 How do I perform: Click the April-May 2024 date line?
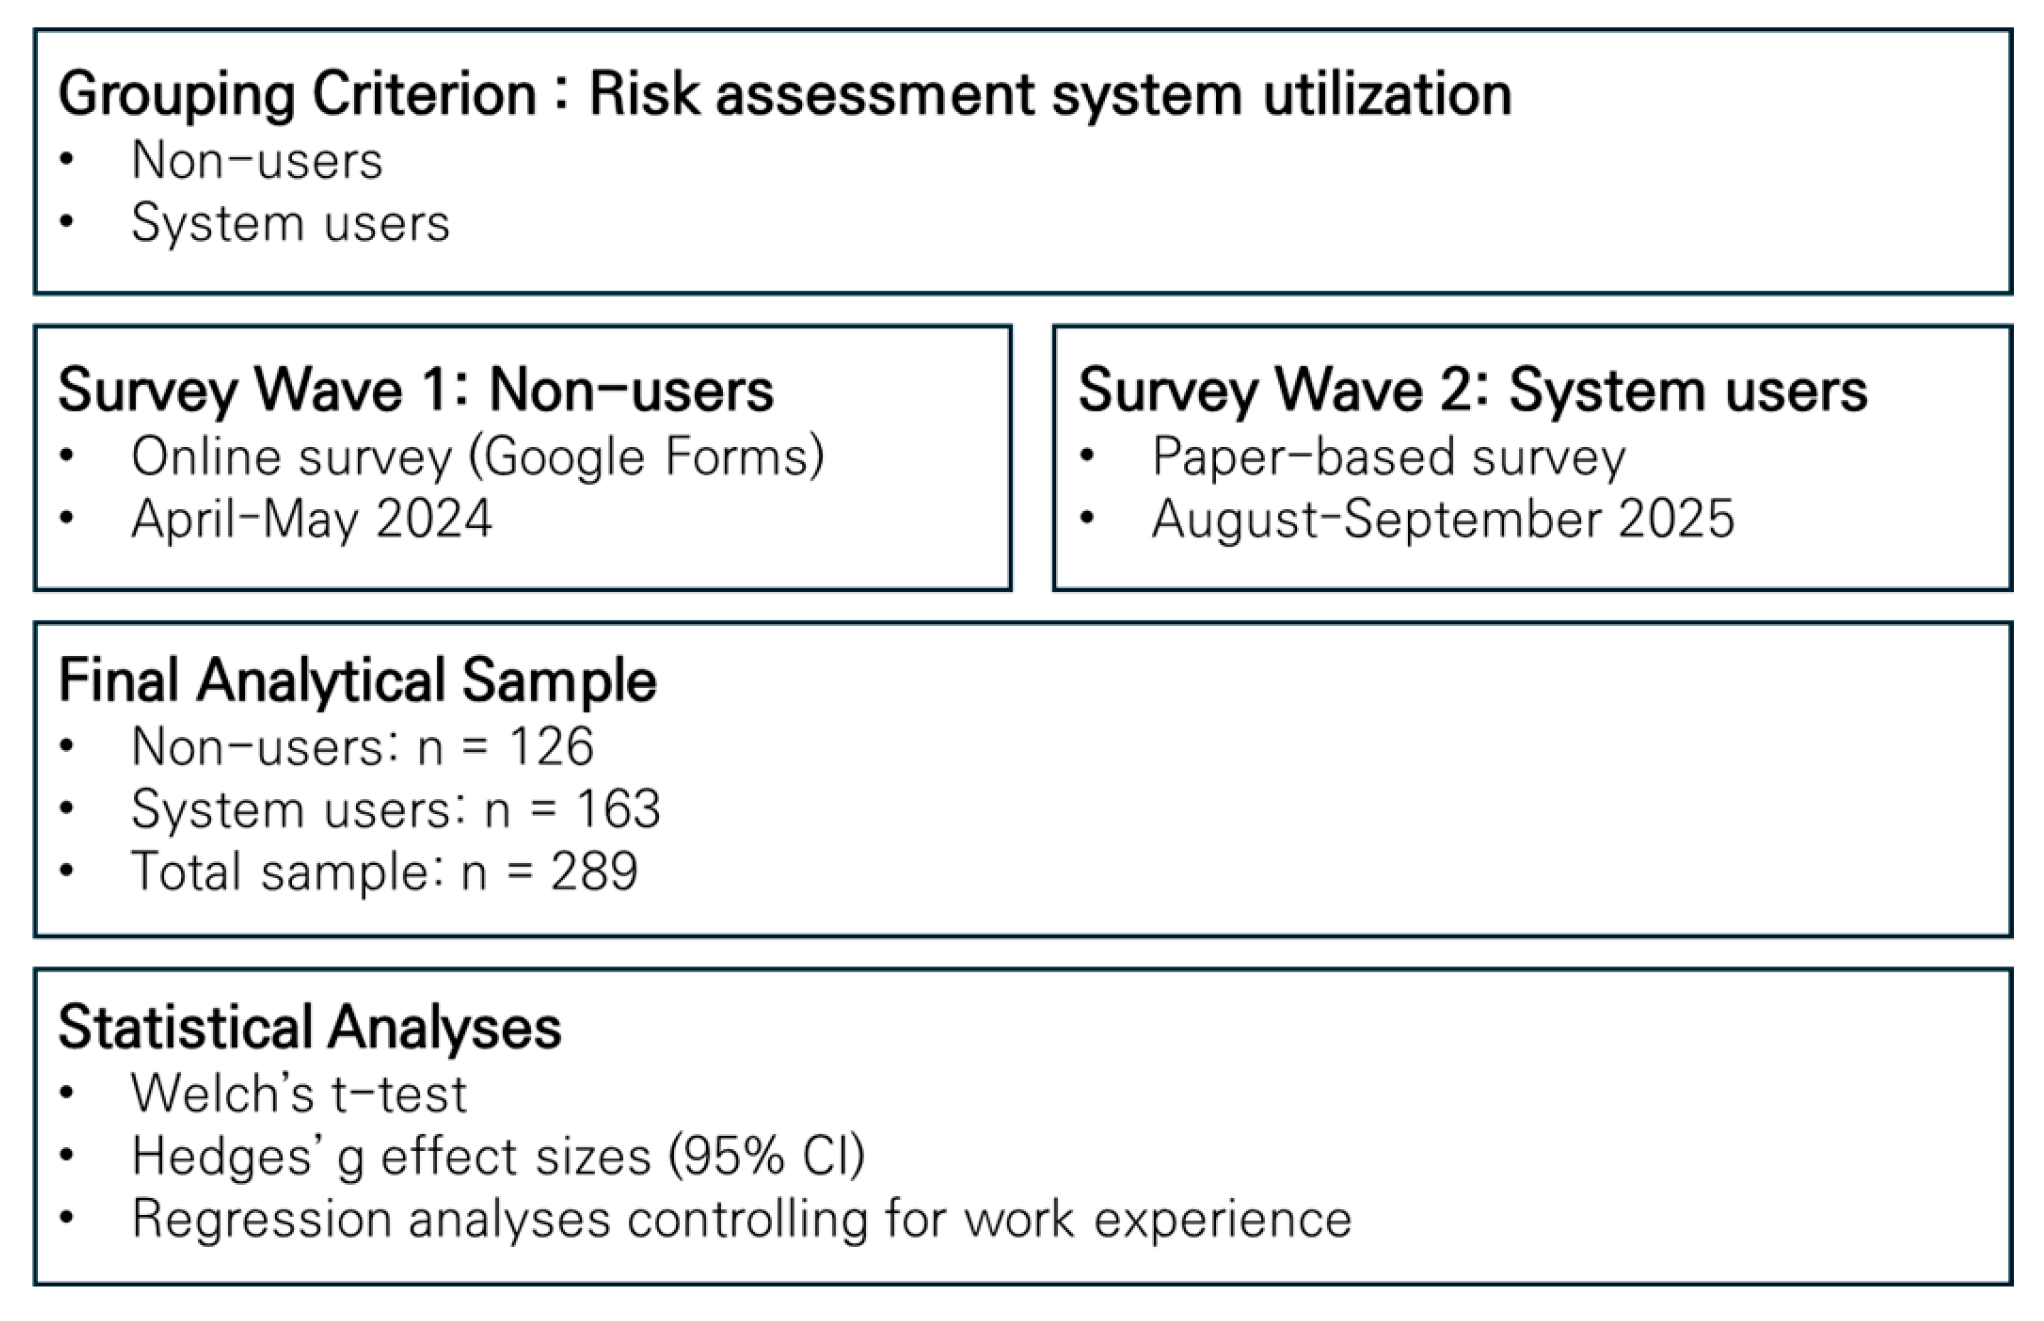pyautogui.click(x=311, y=519)
